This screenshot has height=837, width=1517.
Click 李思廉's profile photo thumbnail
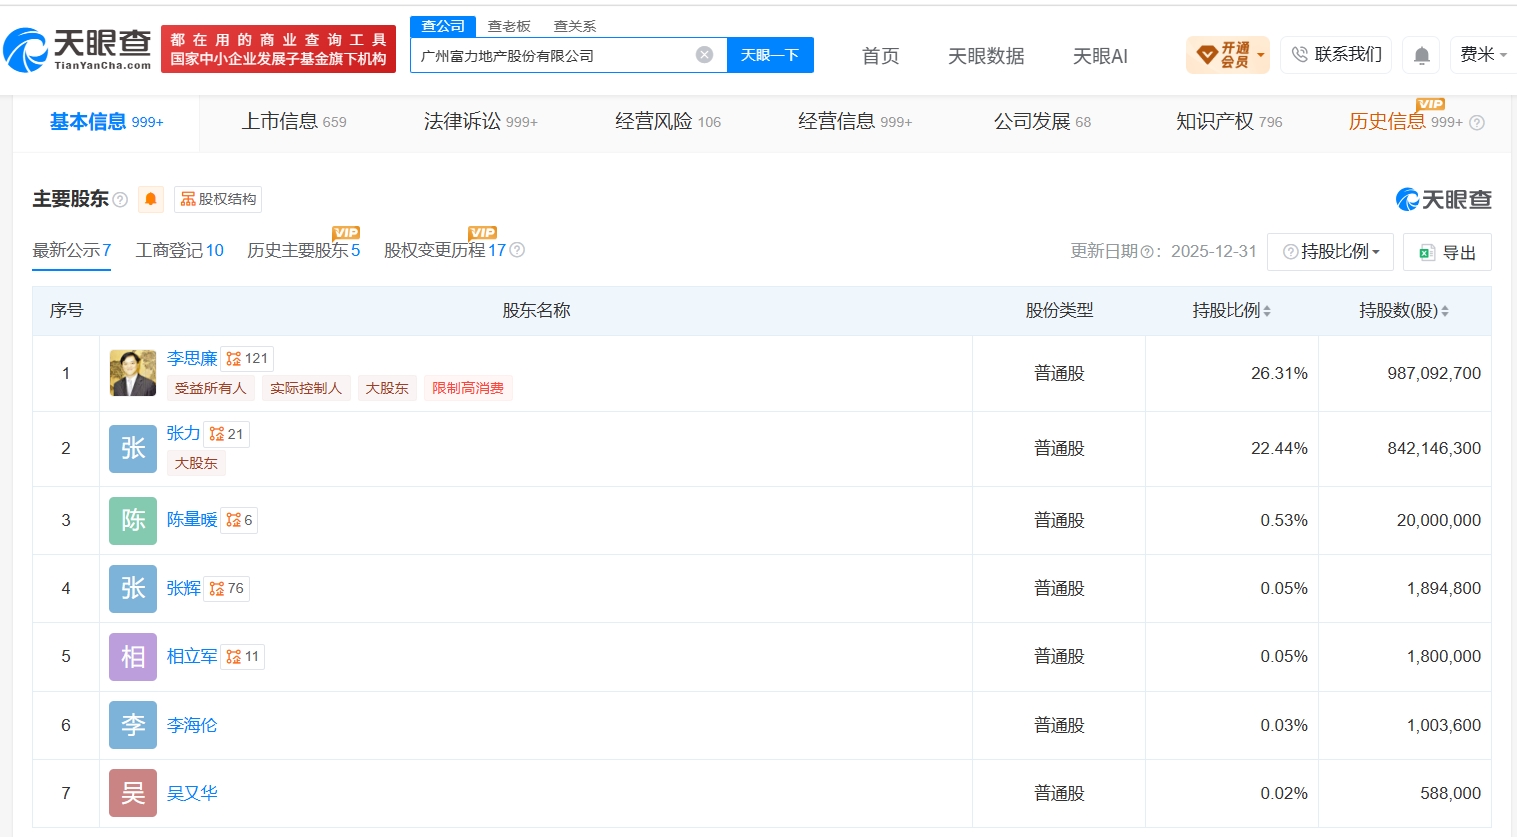click(x=133, y=373)
